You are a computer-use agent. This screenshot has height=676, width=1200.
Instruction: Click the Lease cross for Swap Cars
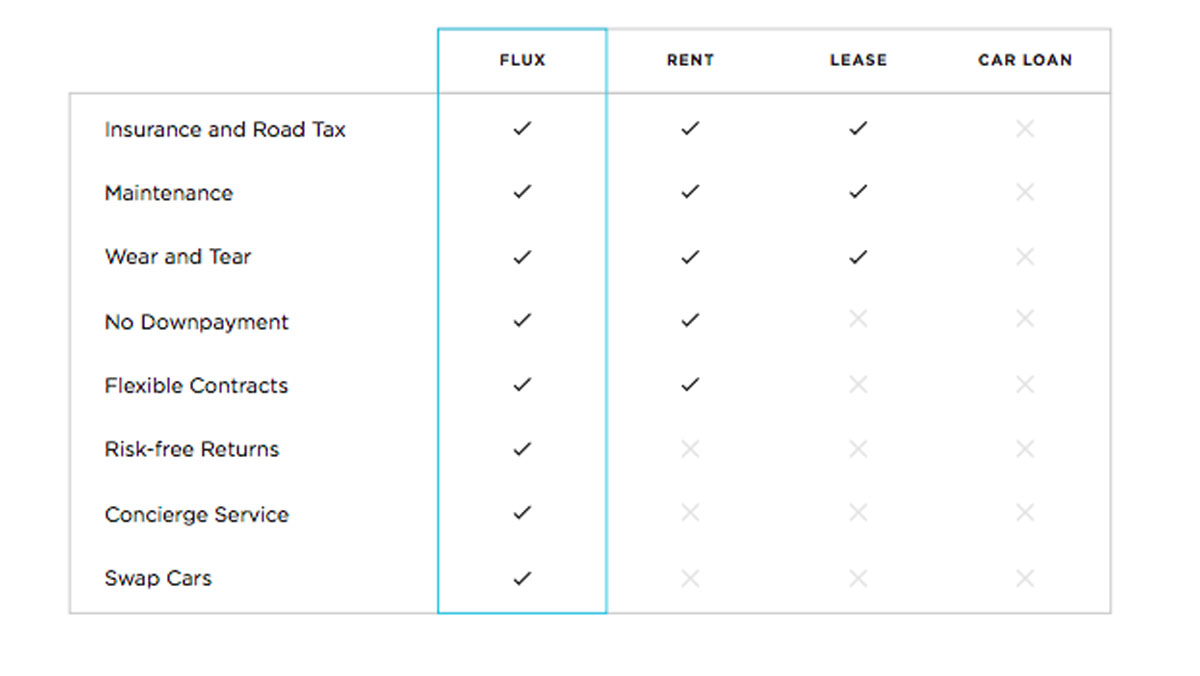click(x=857, y=578)
